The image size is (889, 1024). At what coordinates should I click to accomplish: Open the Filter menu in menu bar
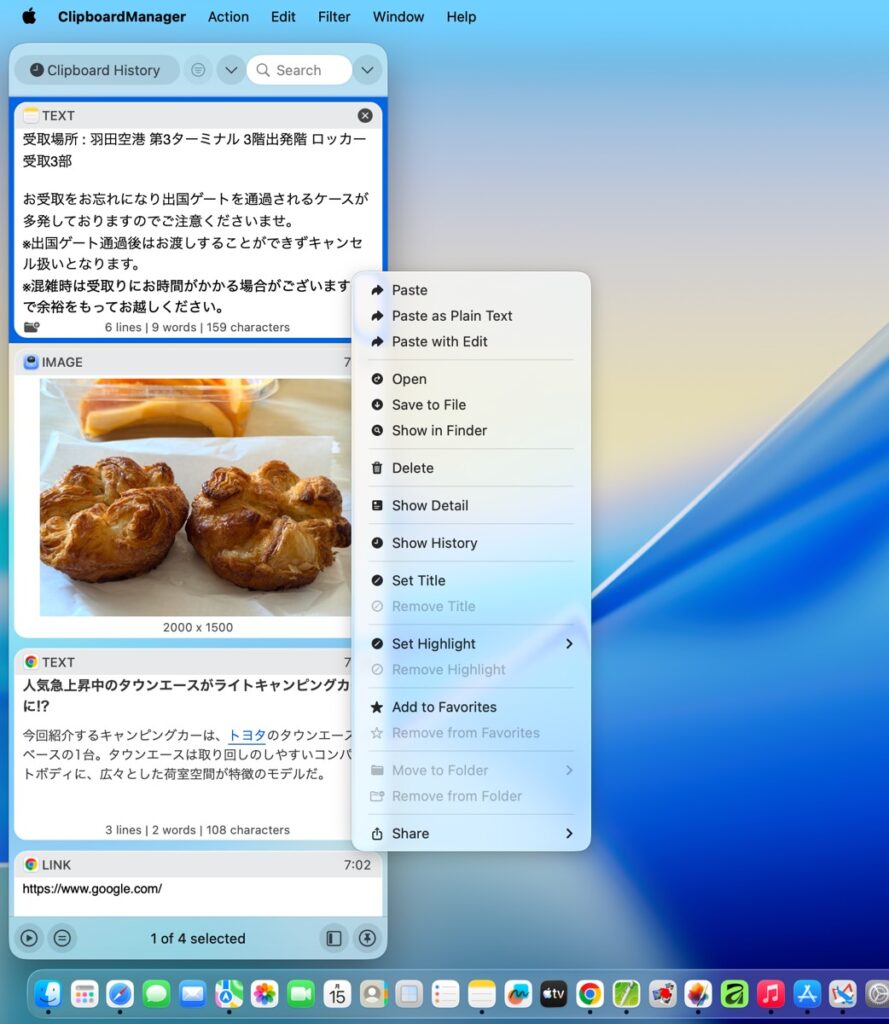click(x=334, y=17)
